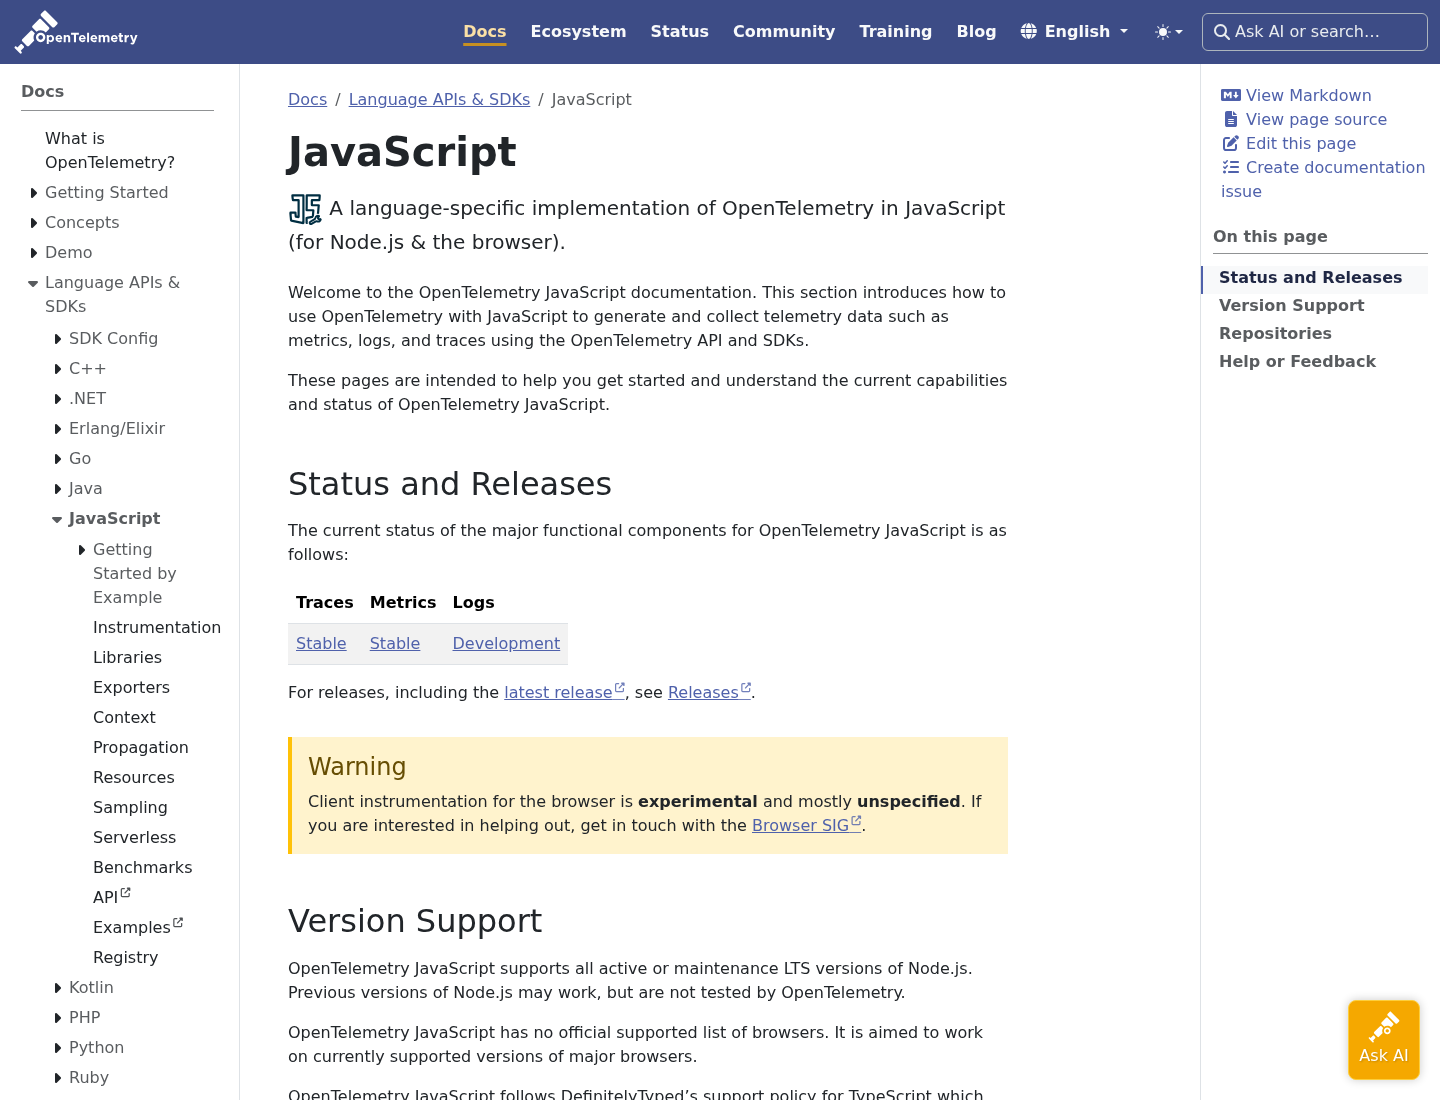
Task: Collapse the Language APIs & SDKs section
Action: tap(33, 283)
